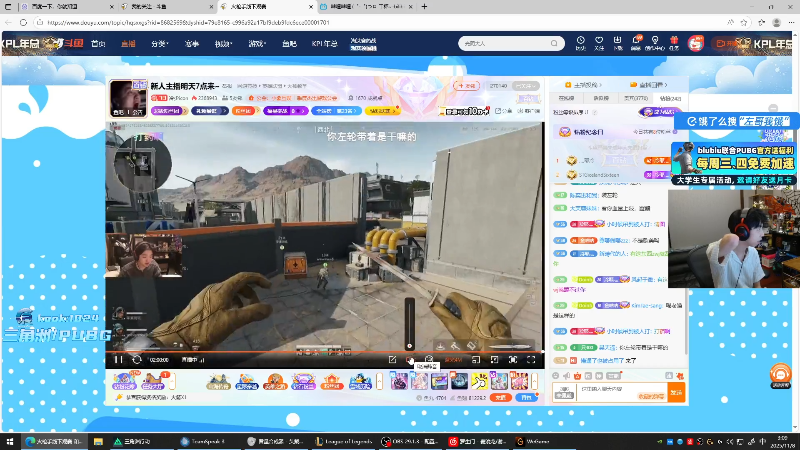Click the 发送 chat send button

coord(676,392)
